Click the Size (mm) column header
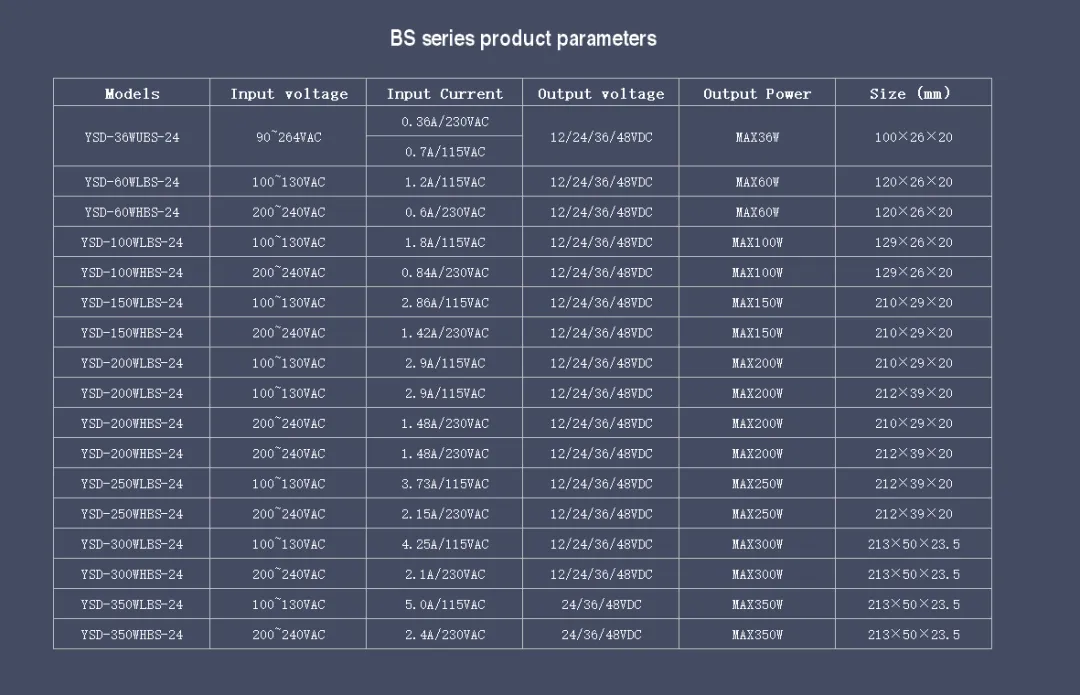This screenshot has width=1080, height=695. [x=913, y=93]
